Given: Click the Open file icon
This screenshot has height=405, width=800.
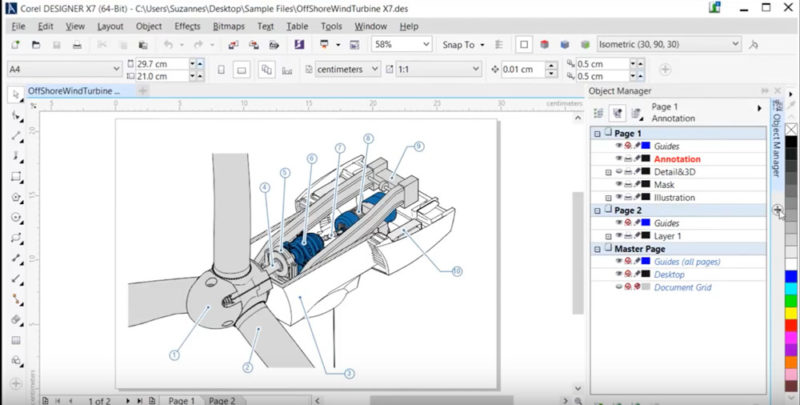Looking at the screenshot, I should [x=36, y=45].
